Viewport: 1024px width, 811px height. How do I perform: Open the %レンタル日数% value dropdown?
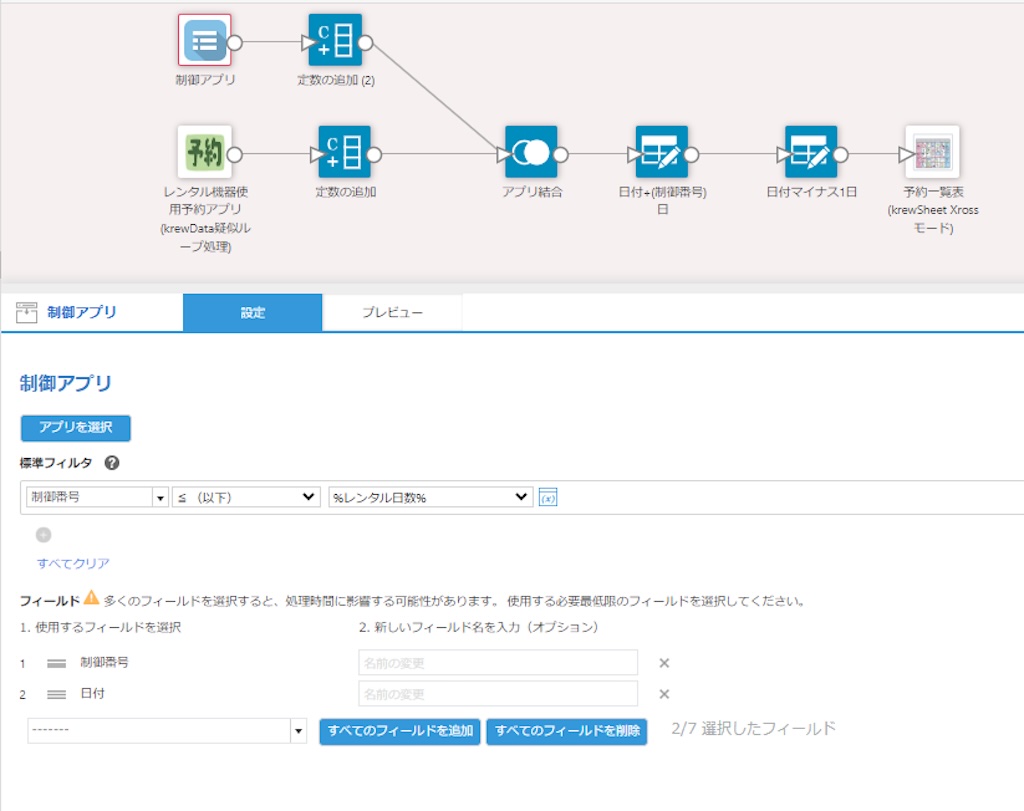(x=431, y=497)
